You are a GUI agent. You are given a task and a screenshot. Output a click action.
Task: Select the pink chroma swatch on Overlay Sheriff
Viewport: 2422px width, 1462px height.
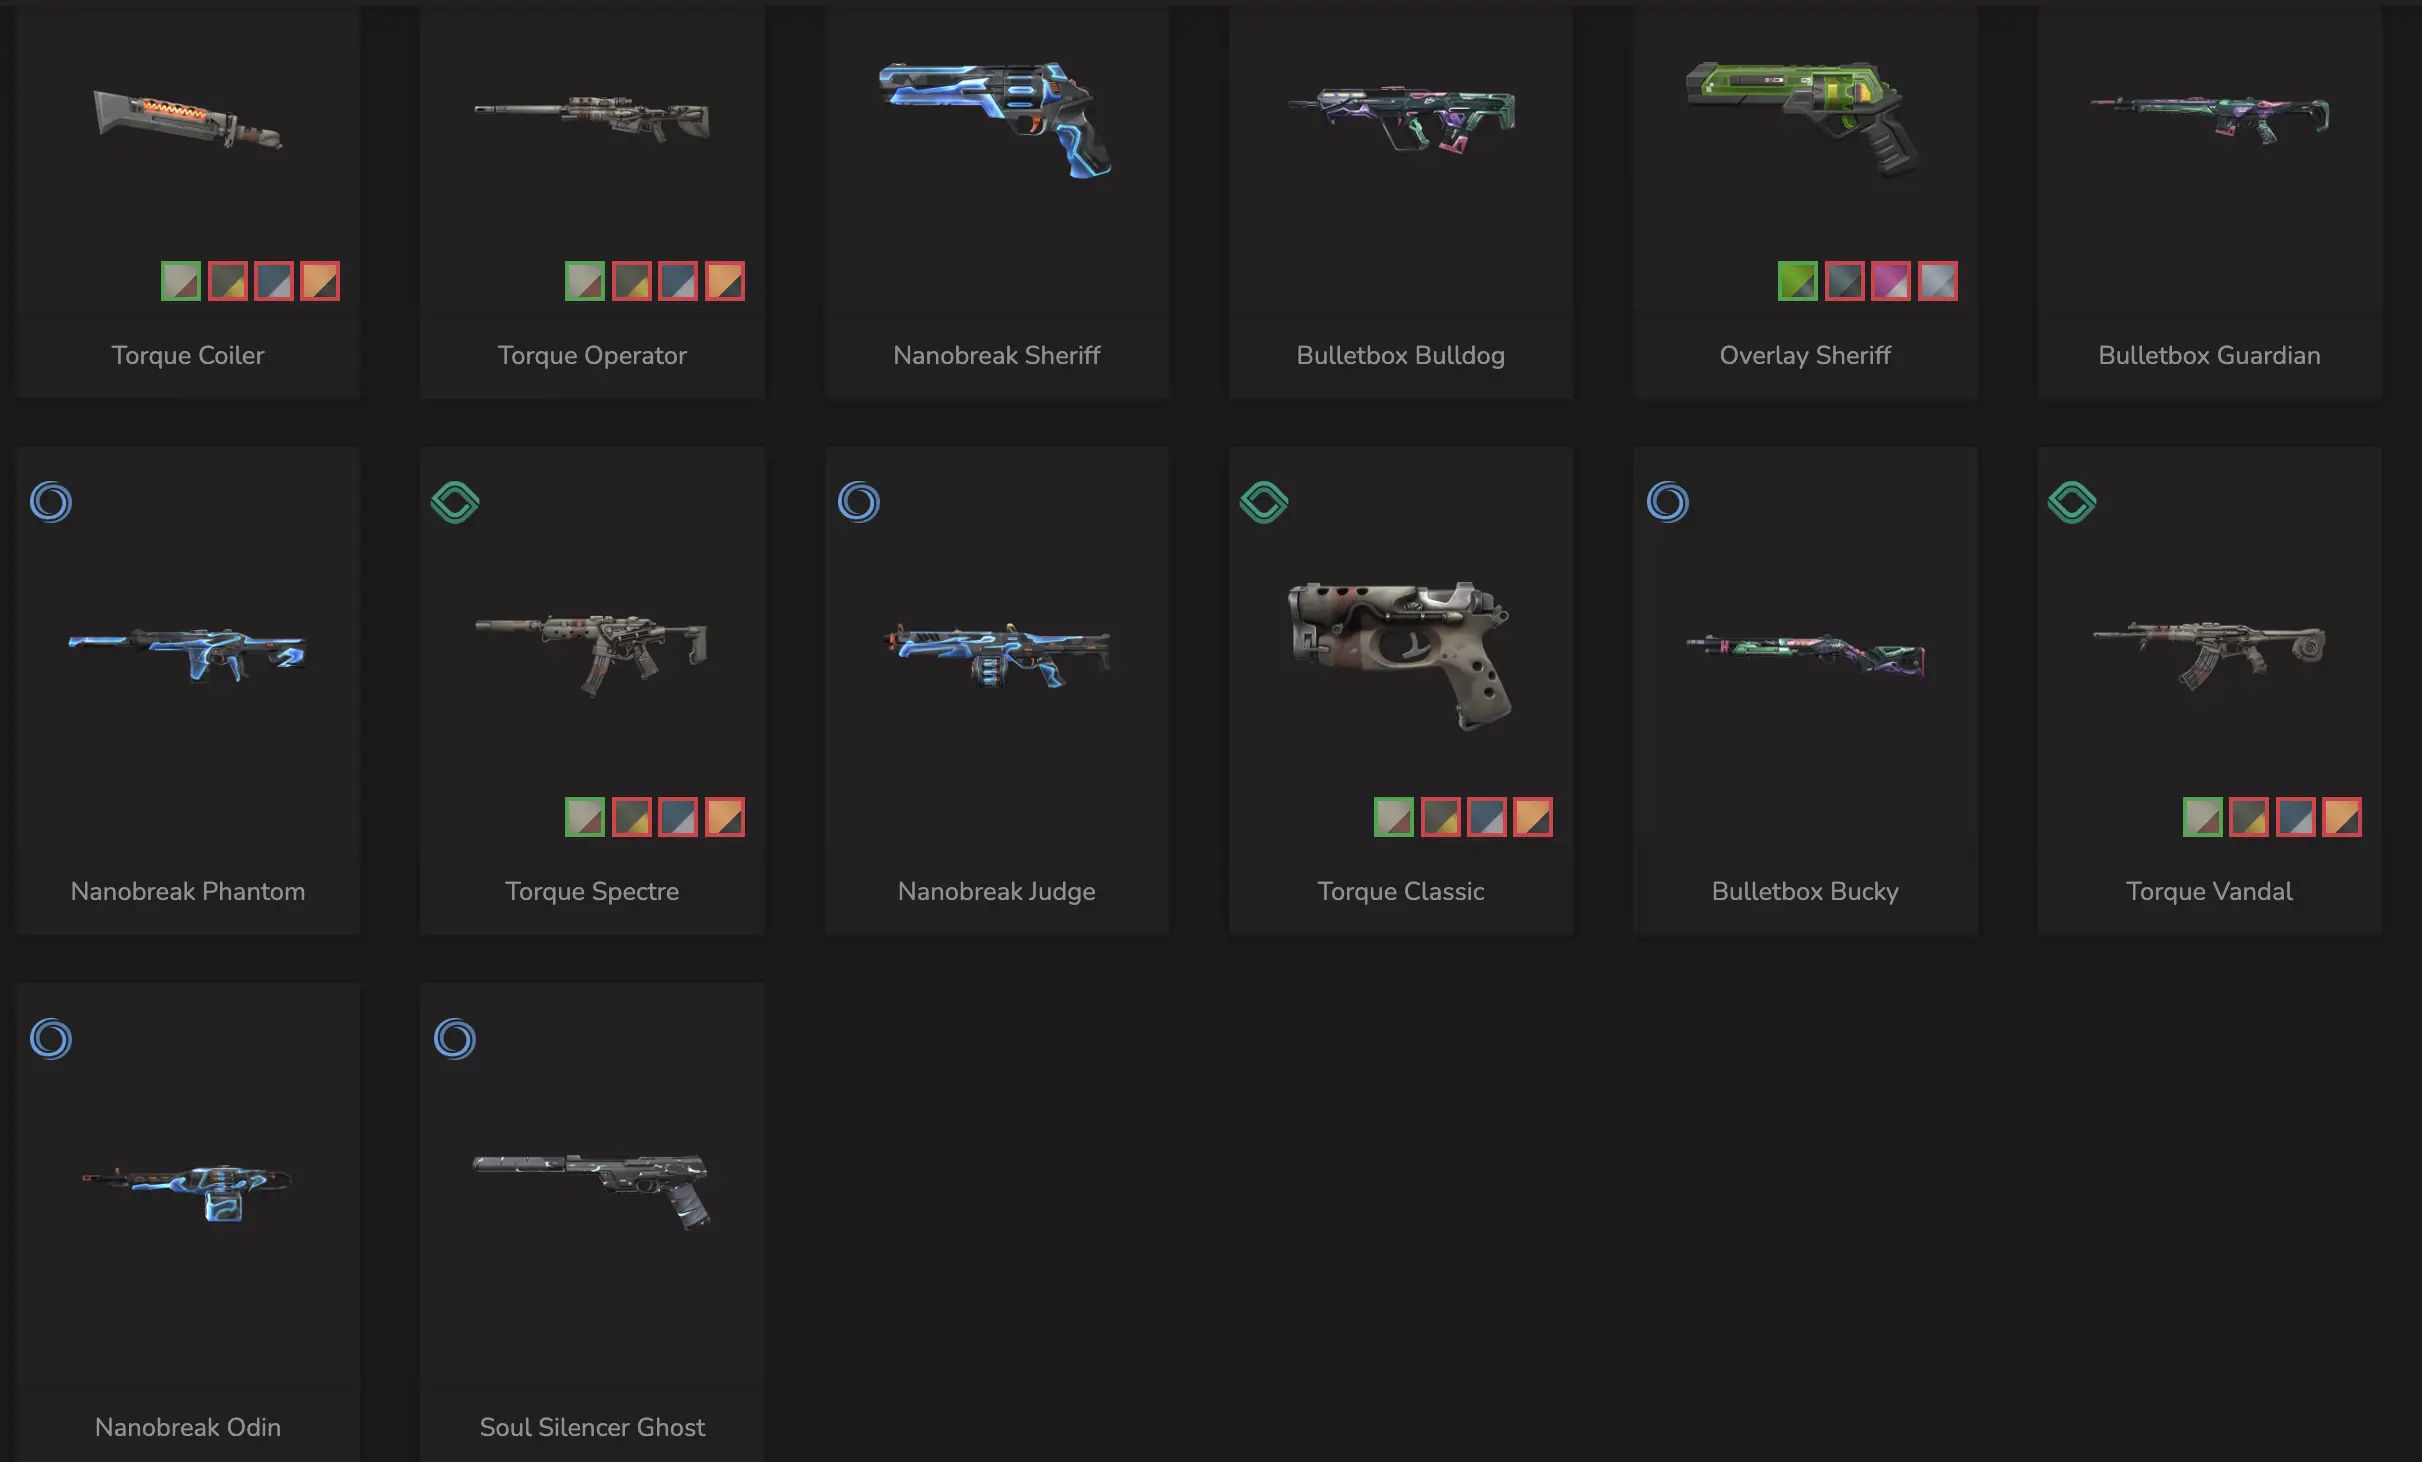[1891, 281]
